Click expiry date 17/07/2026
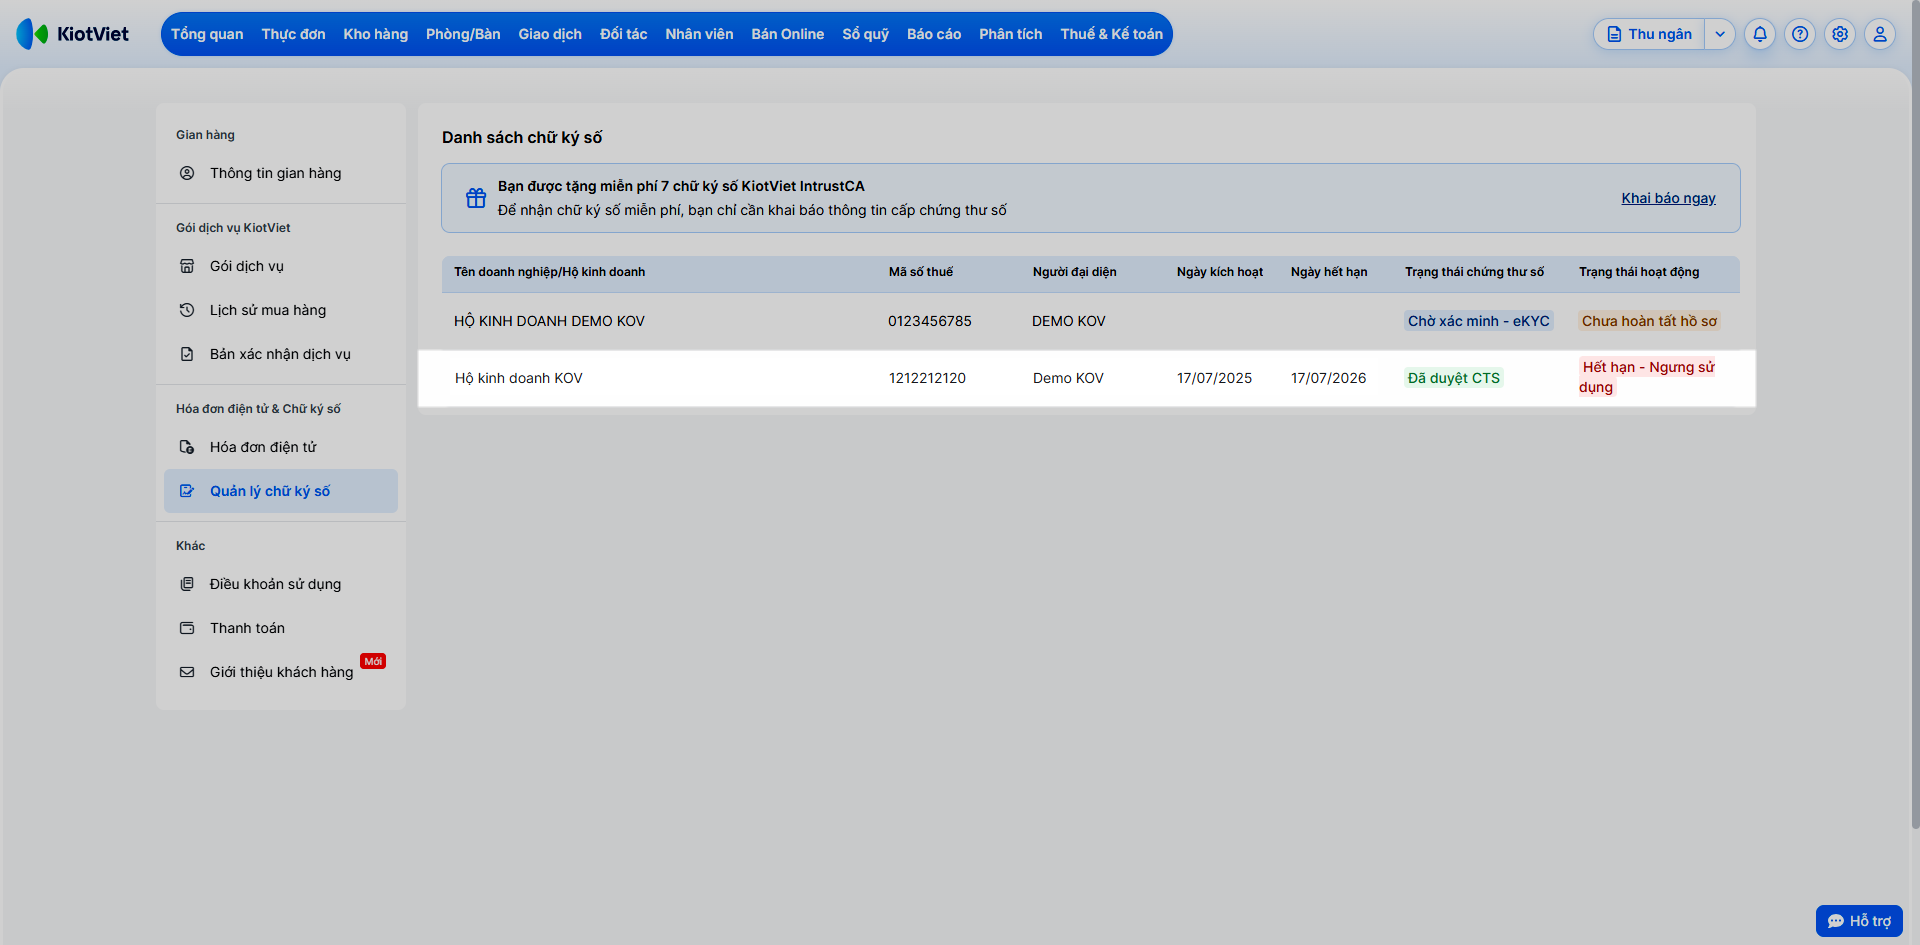 [1328, 378]
